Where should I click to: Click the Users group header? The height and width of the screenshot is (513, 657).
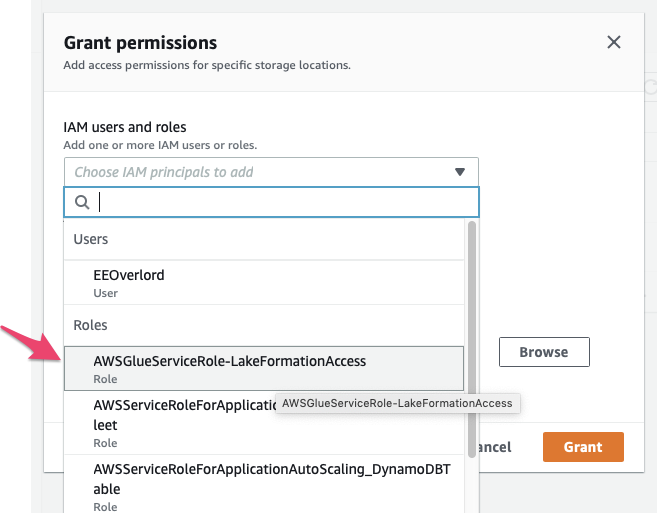pos(91,240)
